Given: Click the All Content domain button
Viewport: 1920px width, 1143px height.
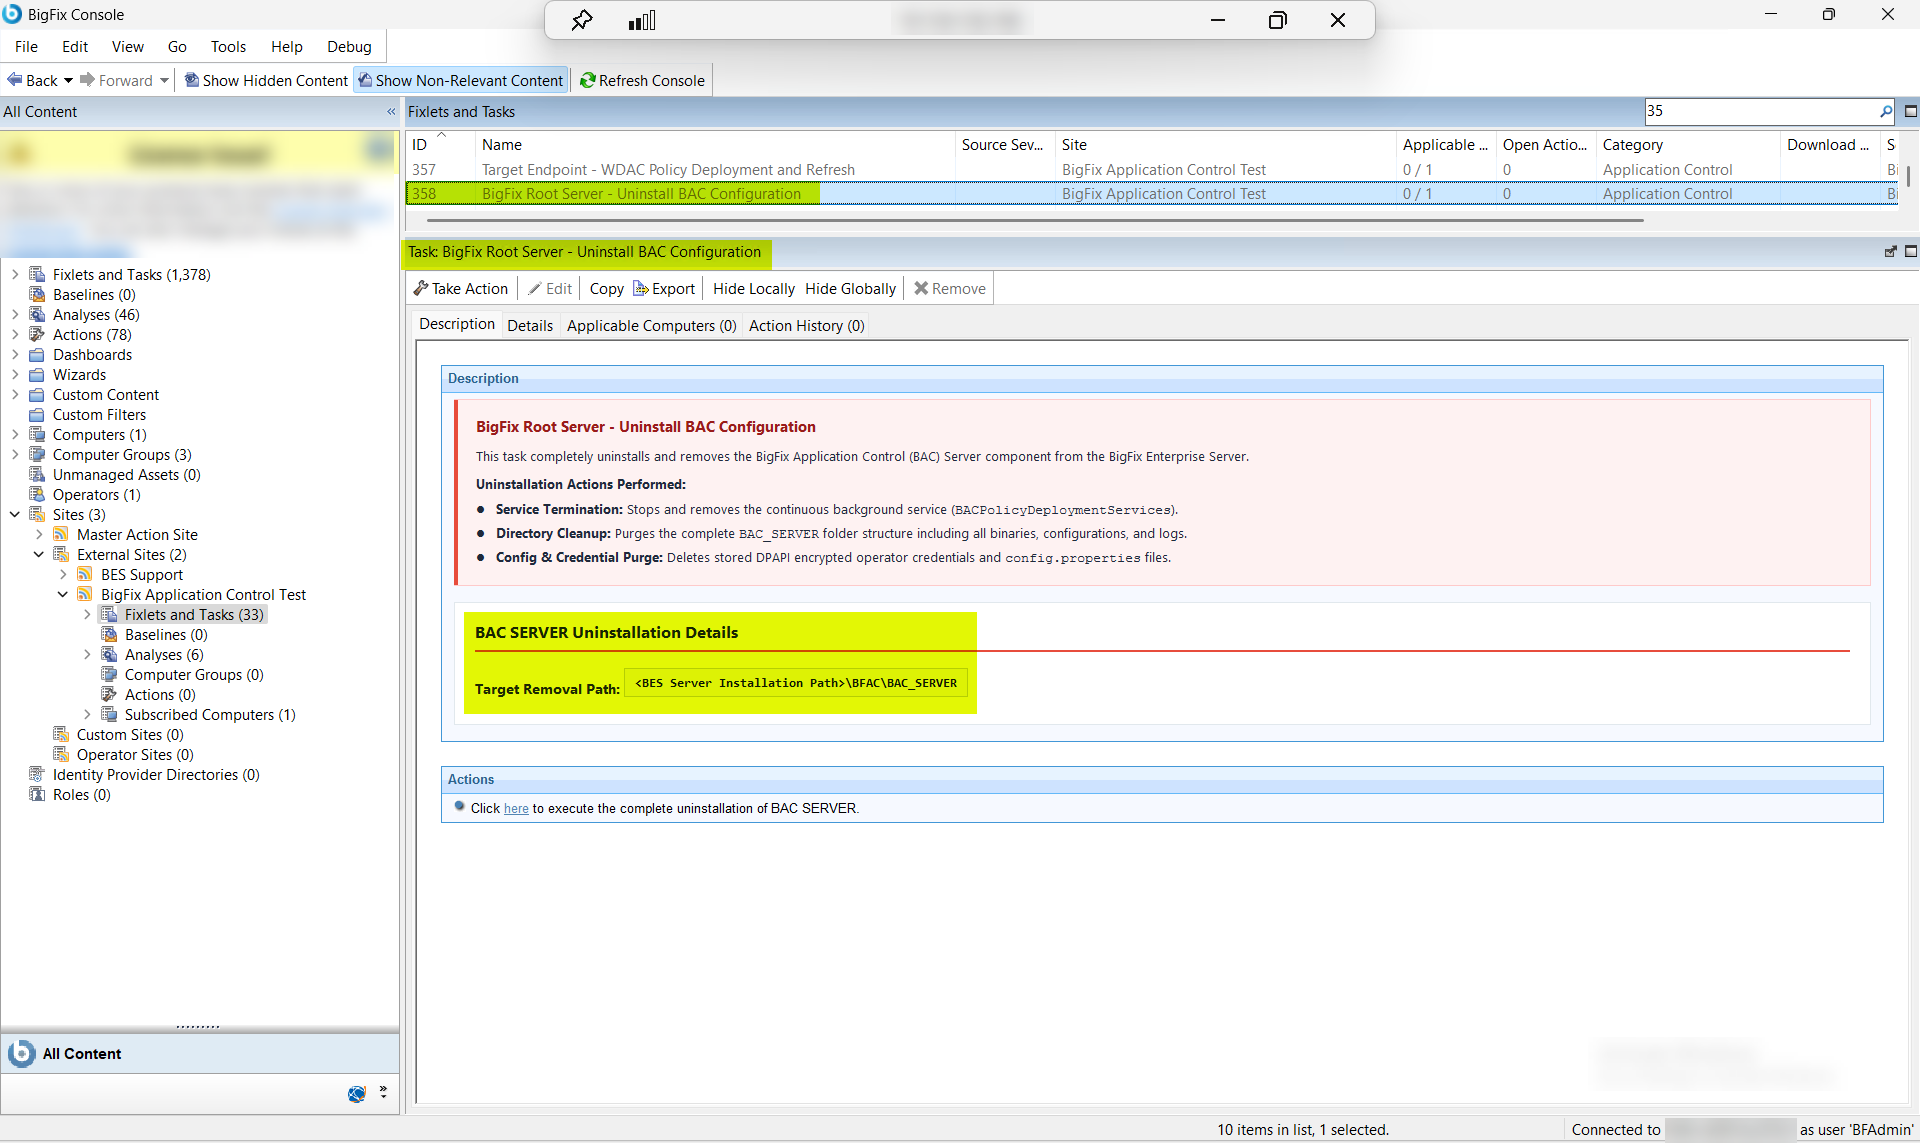Looking at the screenshot, I should tap(200, 1053).
